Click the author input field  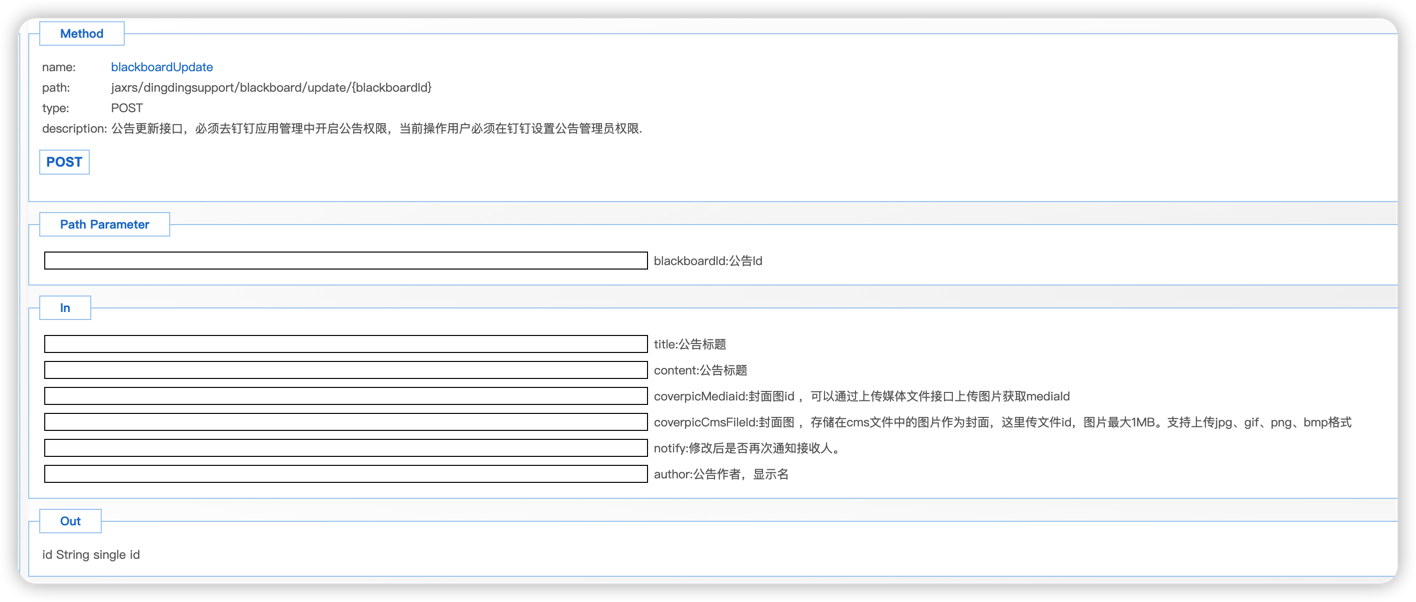click(x=346, y=474)
